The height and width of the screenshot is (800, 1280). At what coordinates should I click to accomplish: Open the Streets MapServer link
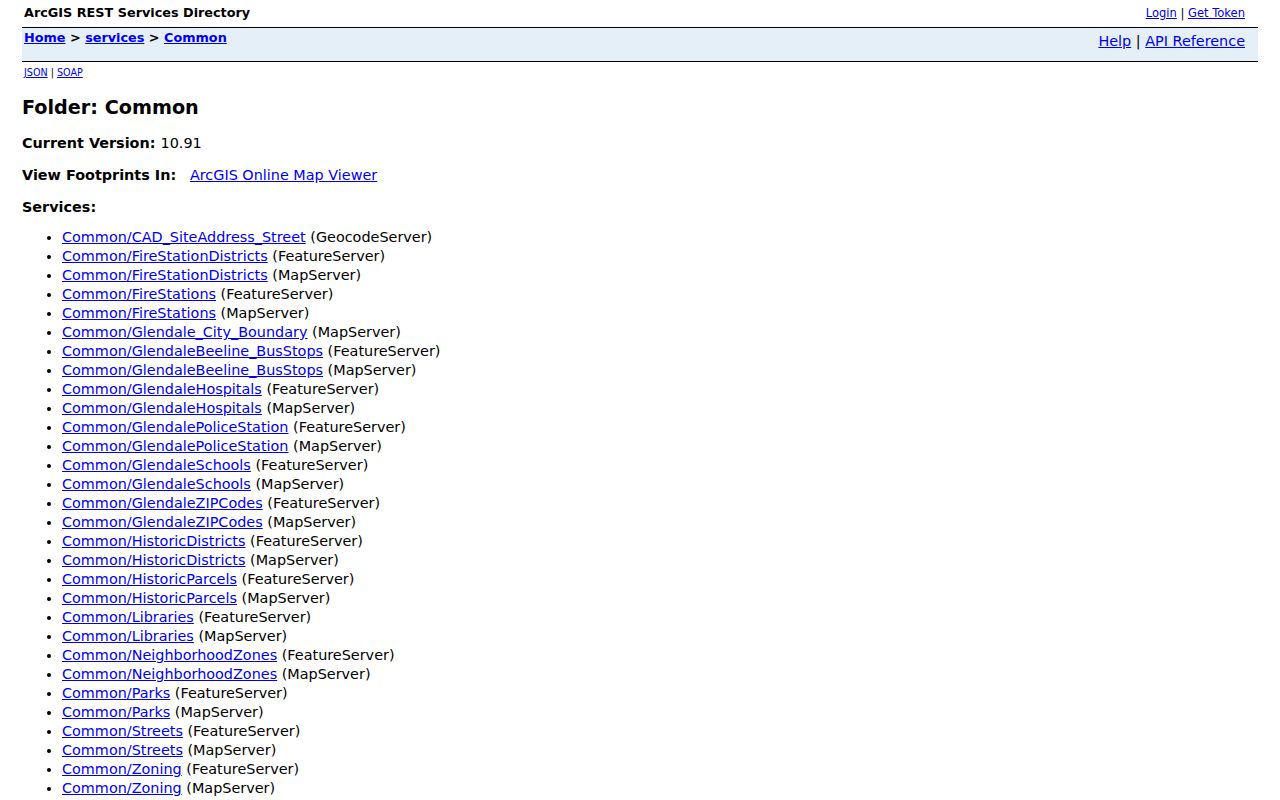pos(122,750)
